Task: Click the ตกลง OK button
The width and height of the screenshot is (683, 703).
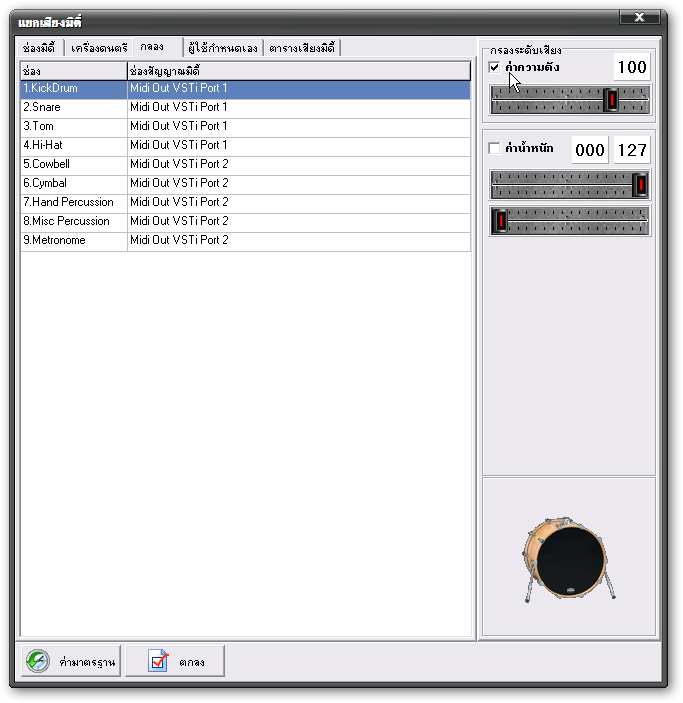Action: click(x=175, y=661)
